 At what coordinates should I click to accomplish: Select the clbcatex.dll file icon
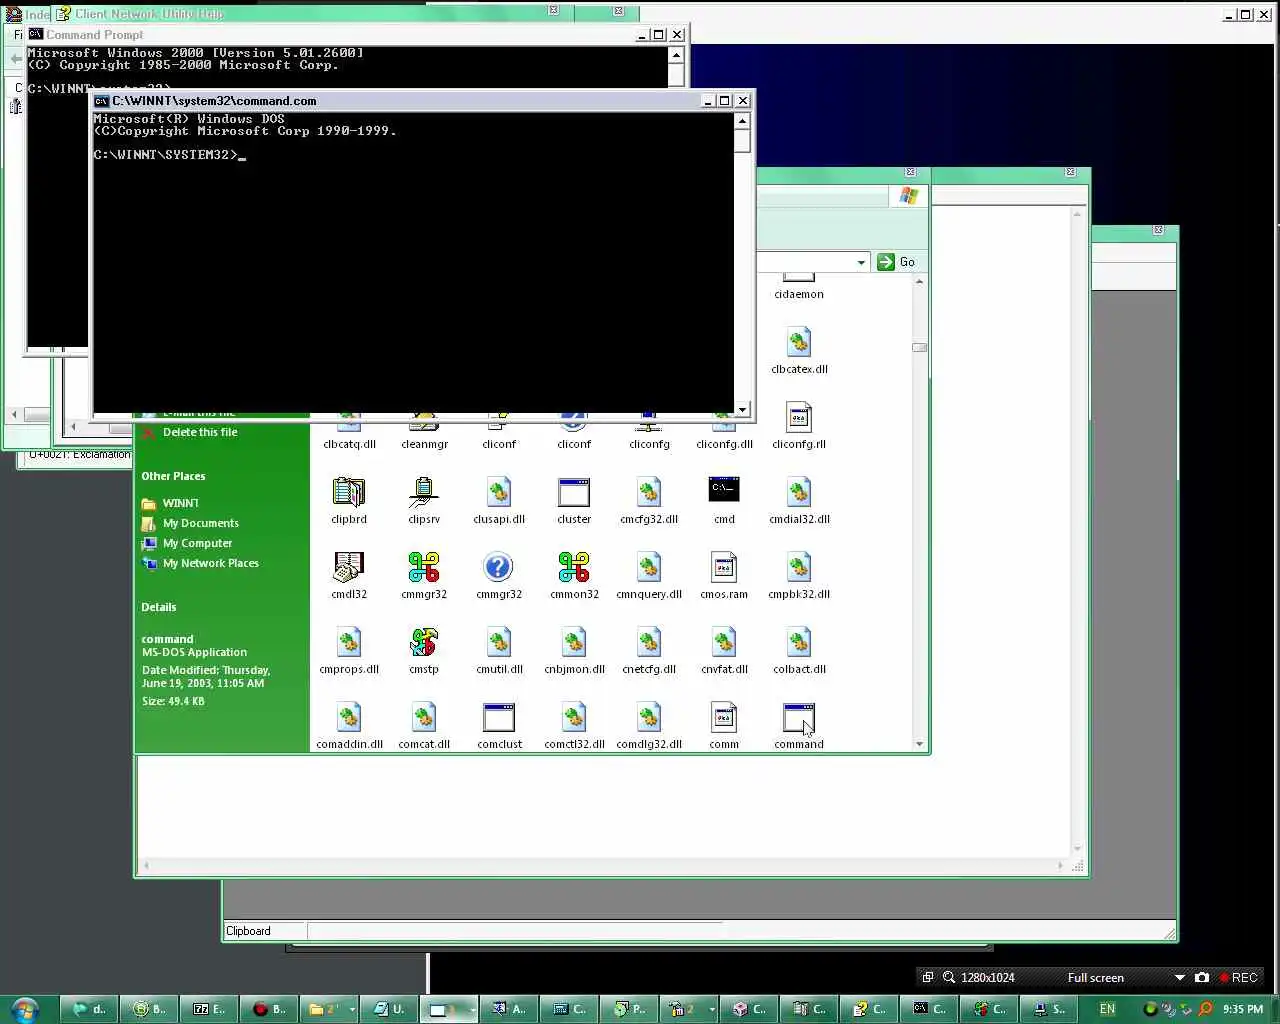pos(799,341)
